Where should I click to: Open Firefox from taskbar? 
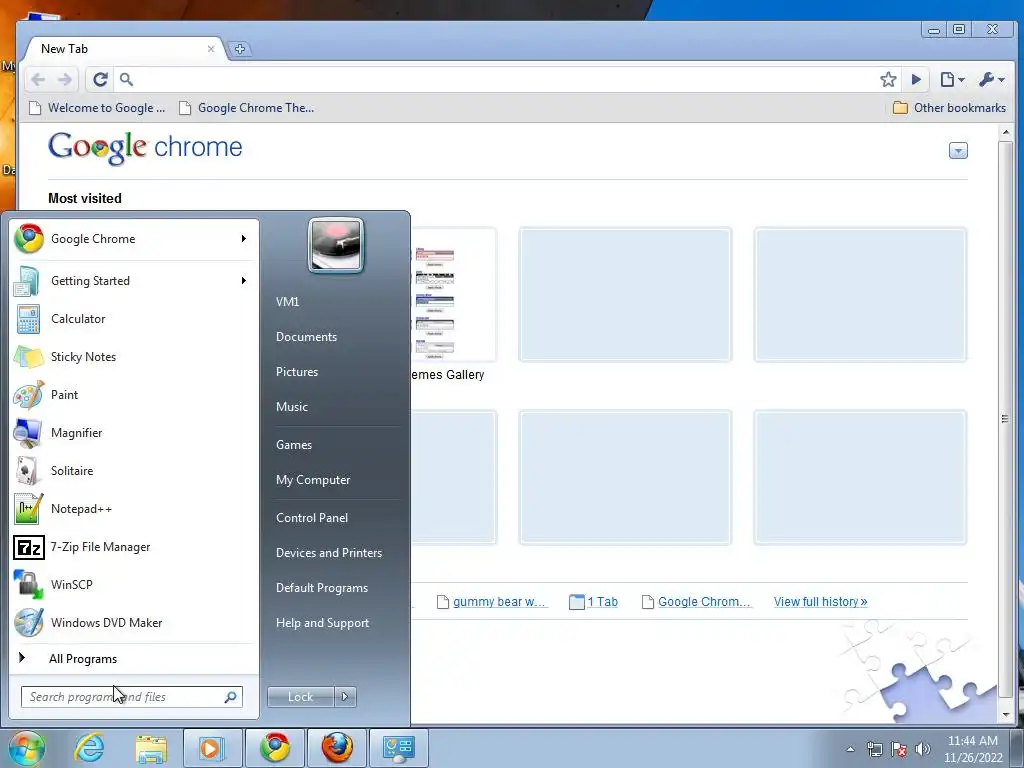[x=336, y=748]
